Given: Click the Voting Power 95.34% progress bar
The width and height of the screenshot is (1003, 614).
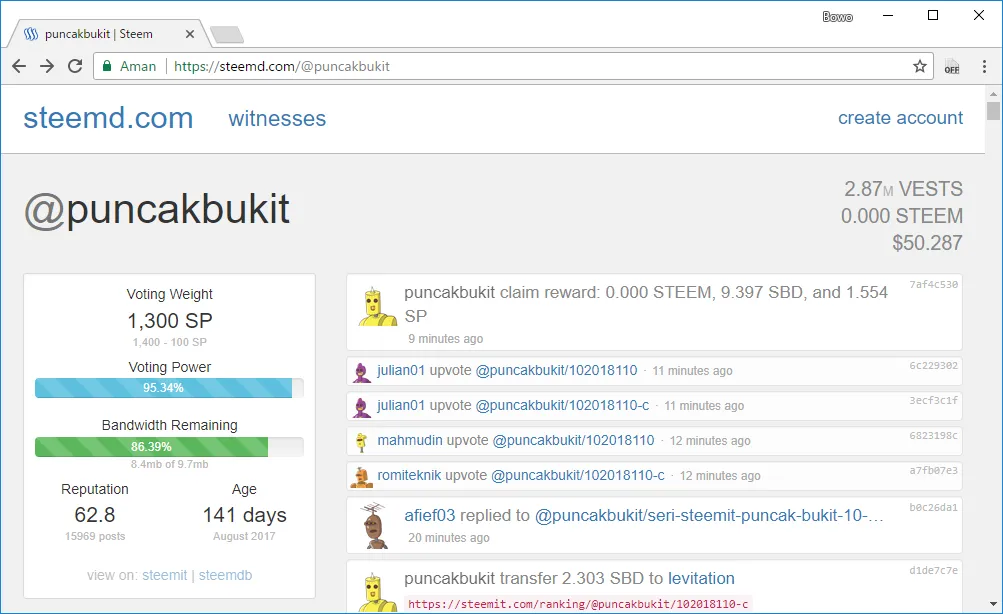Looking at the screenshot, I should click(x=169, y=388).
